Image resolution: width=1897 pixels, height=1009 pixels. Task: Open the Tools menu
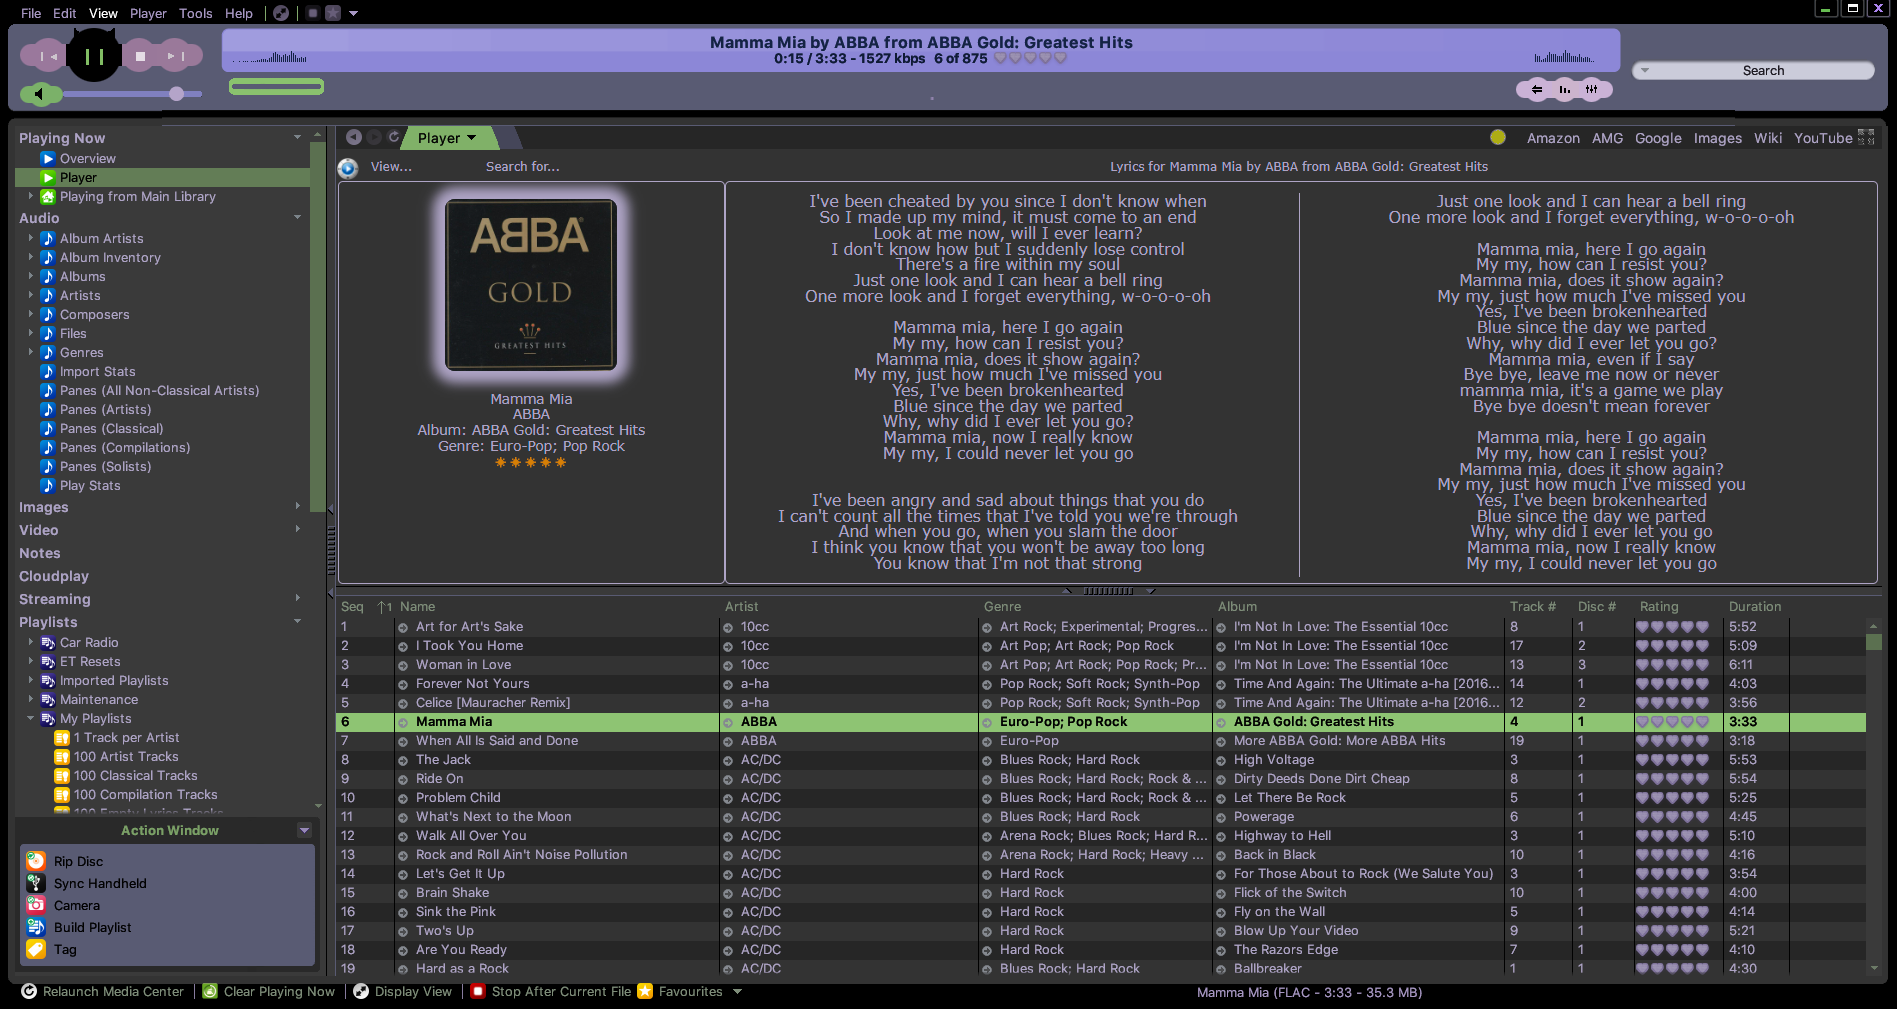[195, 13]
